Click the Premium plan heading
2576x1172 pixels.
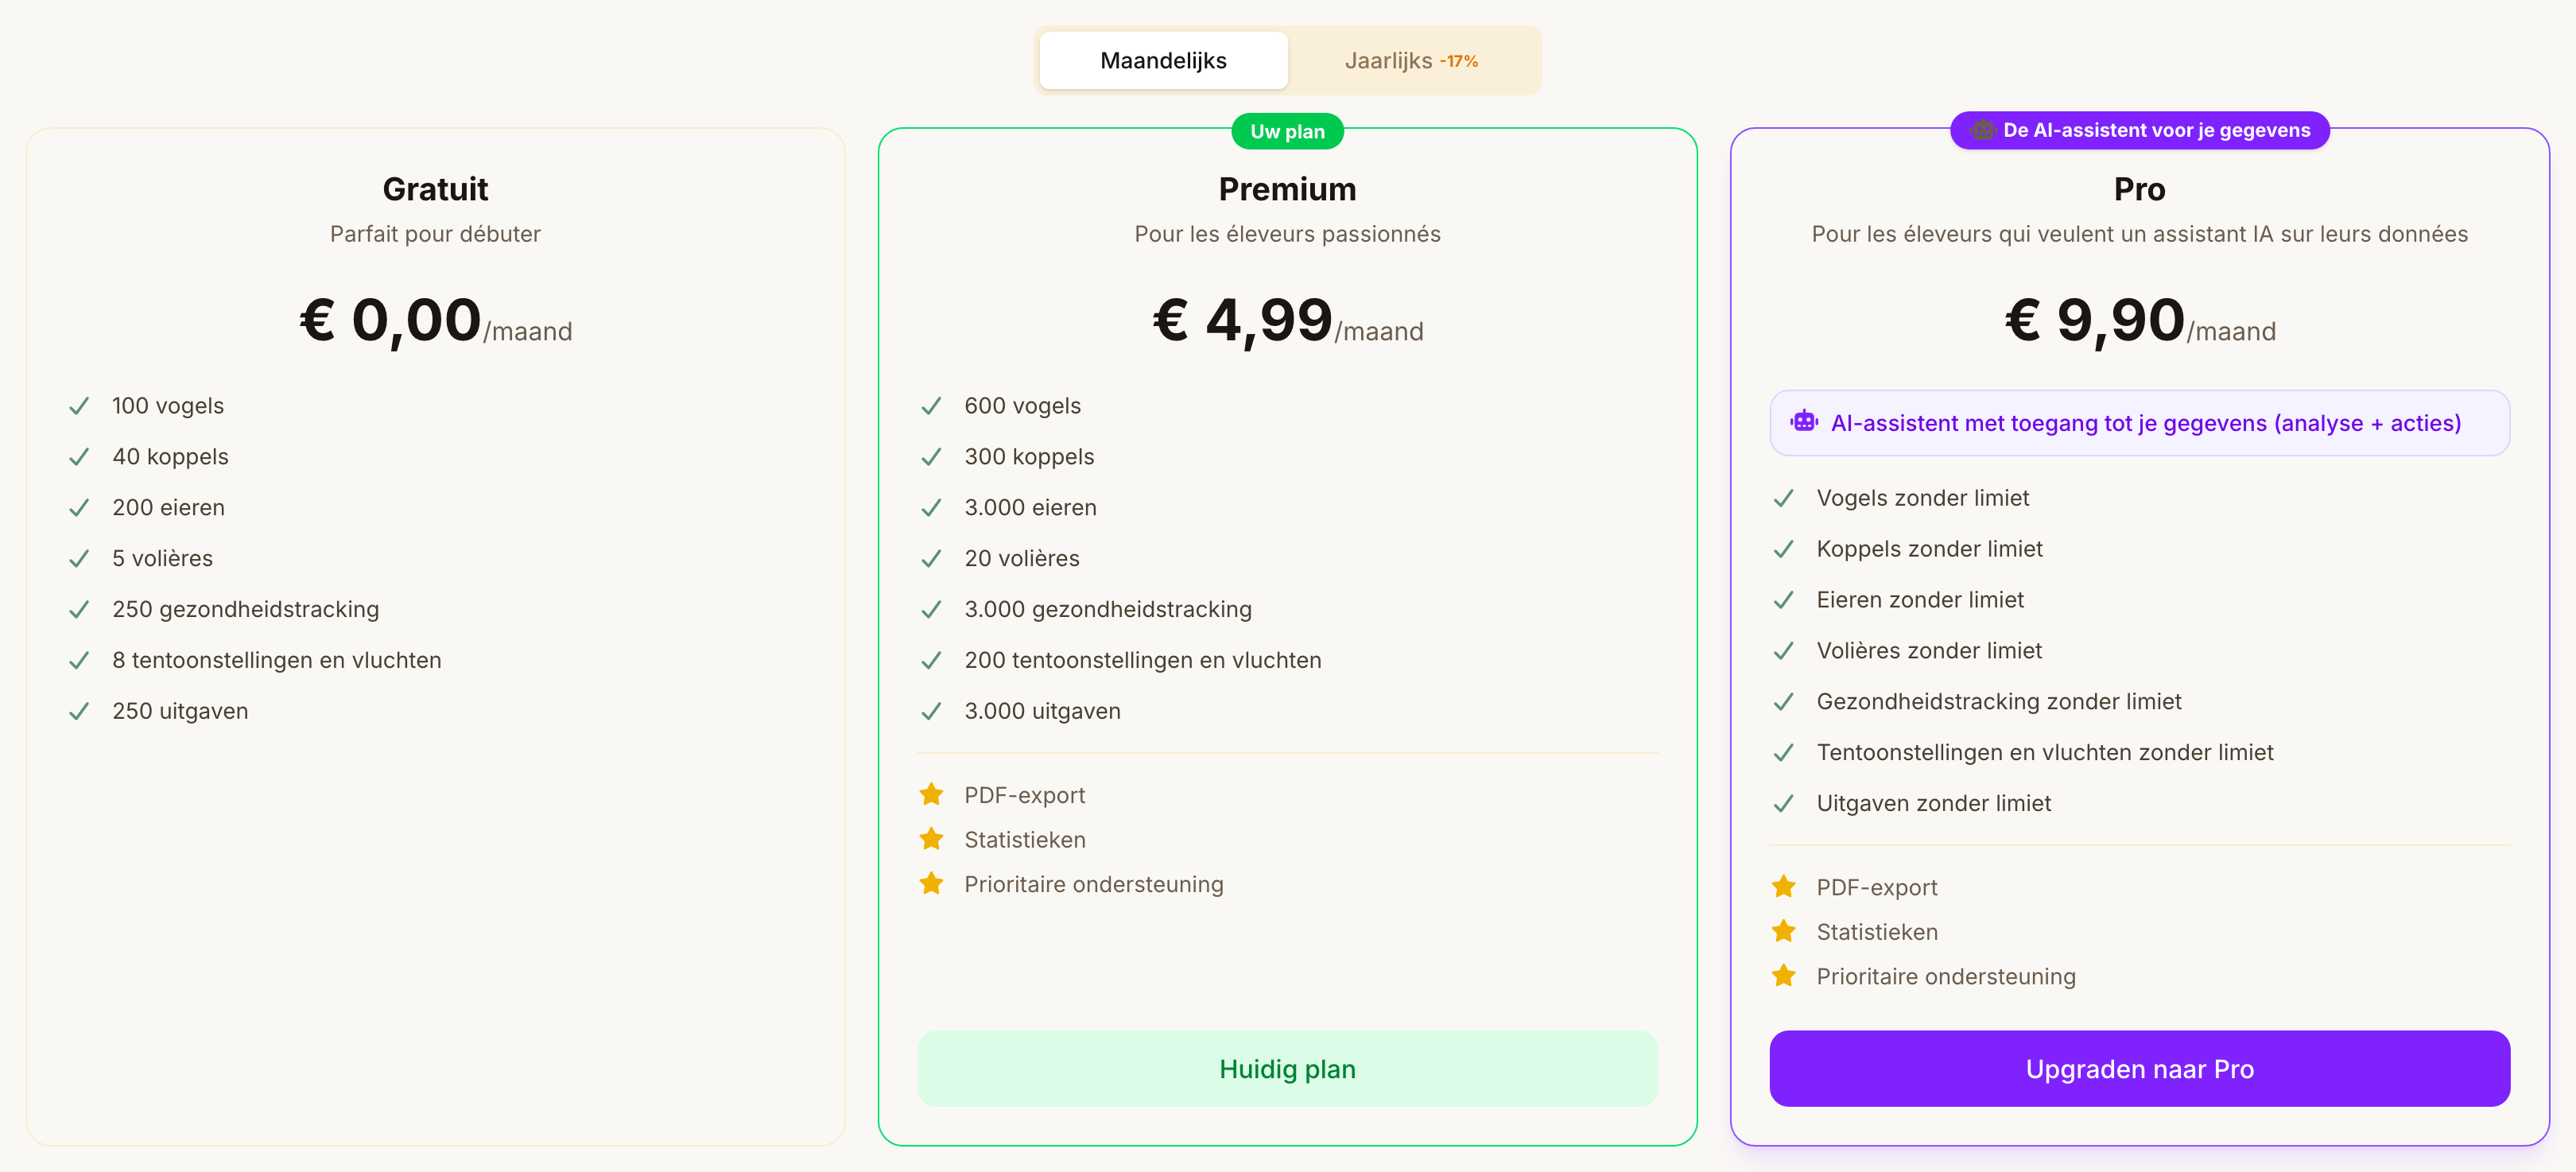point(1287,189)
